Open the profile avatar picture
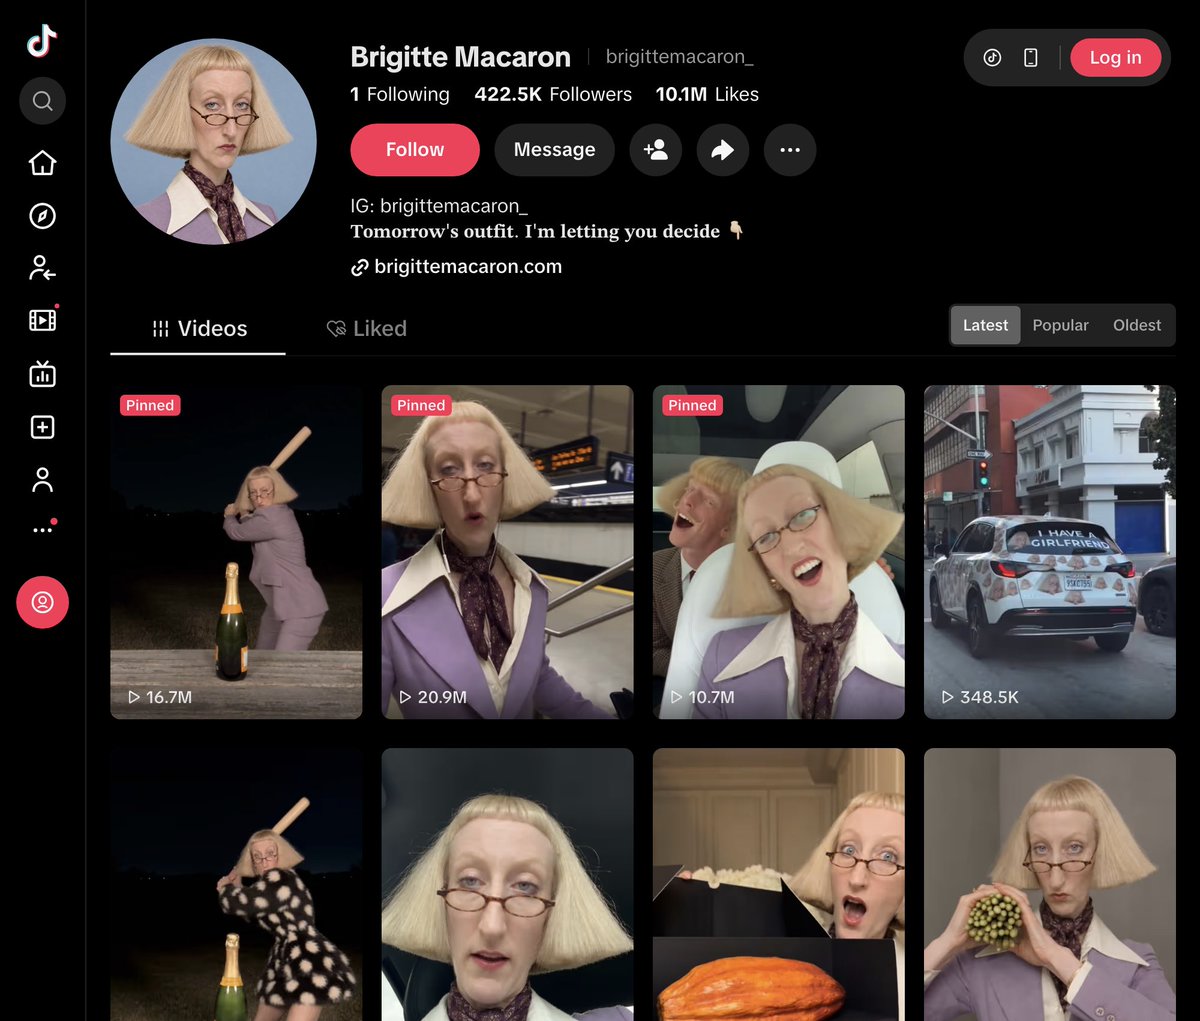Viewport: 1200px width, 1021px height. pyautogui.click(x=214, y=141)
